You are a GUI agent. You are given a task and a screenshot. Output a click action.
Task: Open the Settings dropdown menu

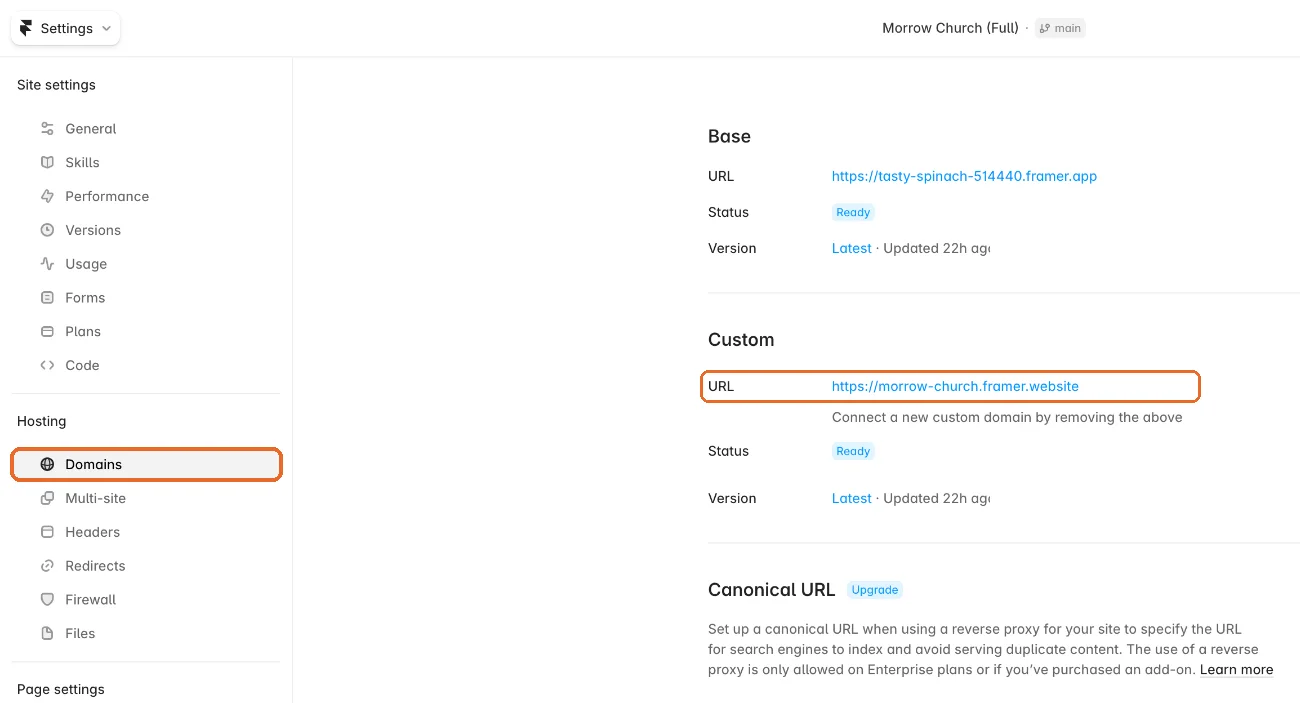66,28
